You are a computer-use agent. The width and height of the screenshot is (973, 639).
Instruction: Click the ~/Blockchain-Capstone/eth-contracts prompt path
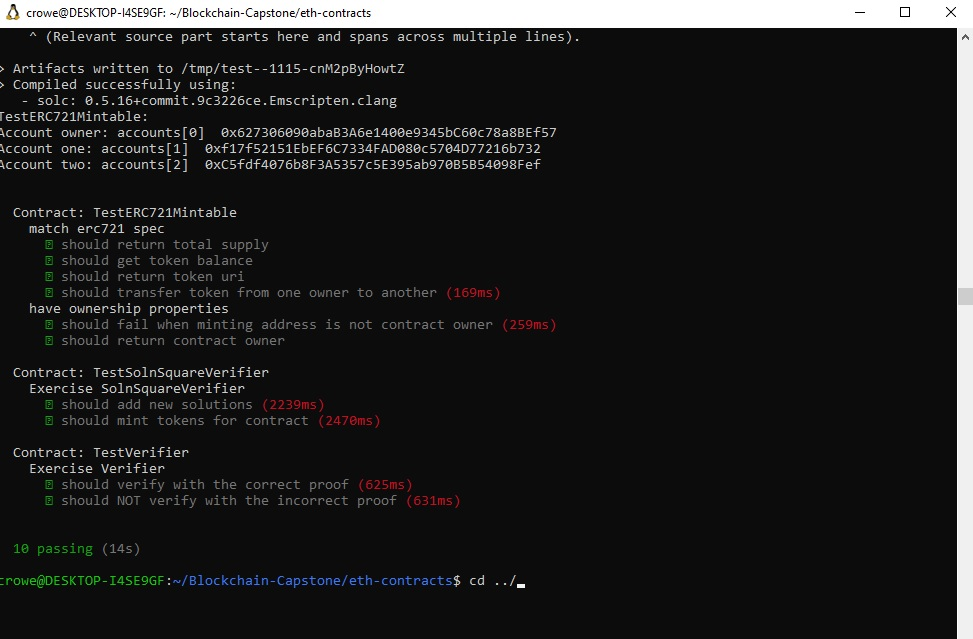click(313, 581)
